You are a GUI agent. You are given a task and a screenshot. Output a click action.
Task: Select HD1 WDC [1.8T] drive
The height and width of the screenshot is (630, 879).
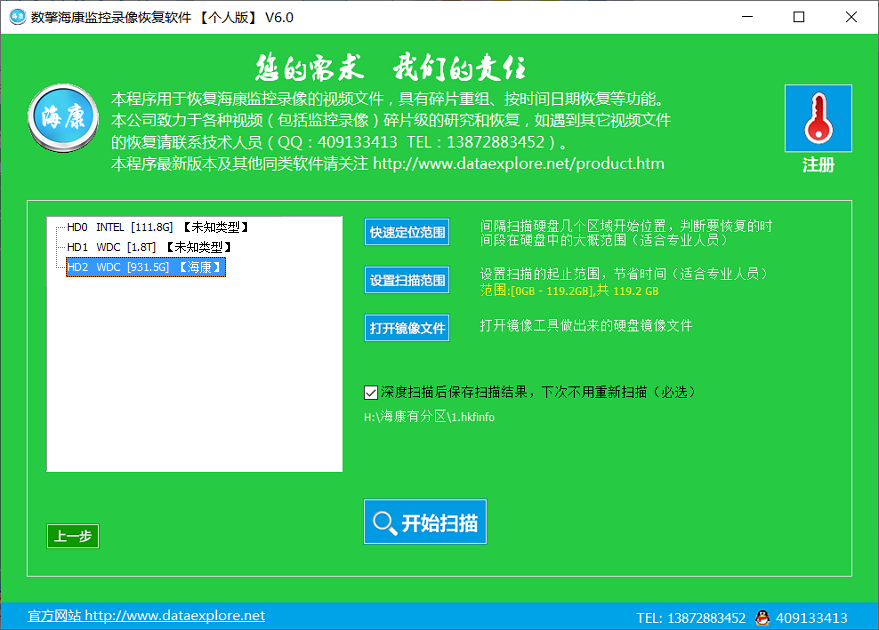(x=149, y=247)
